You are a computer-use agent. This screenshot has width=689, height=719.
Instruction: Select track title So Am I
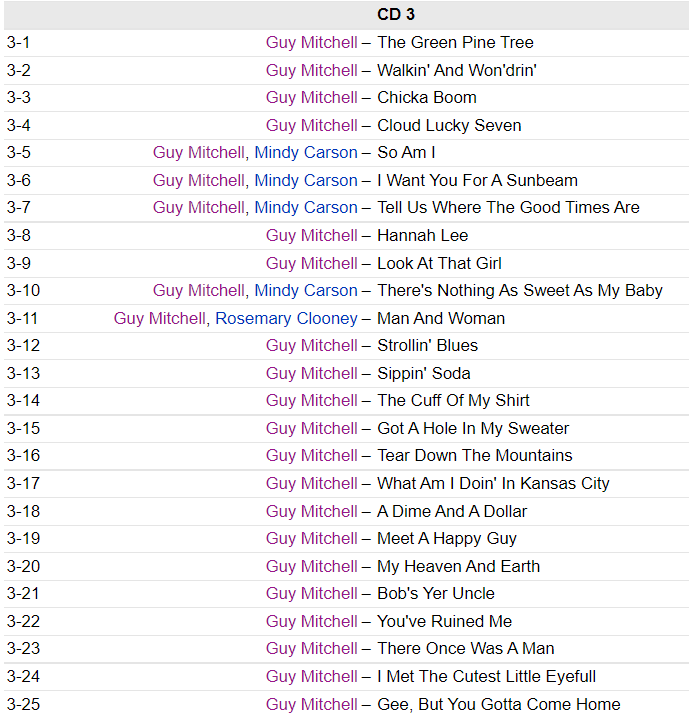click(406, 153)
